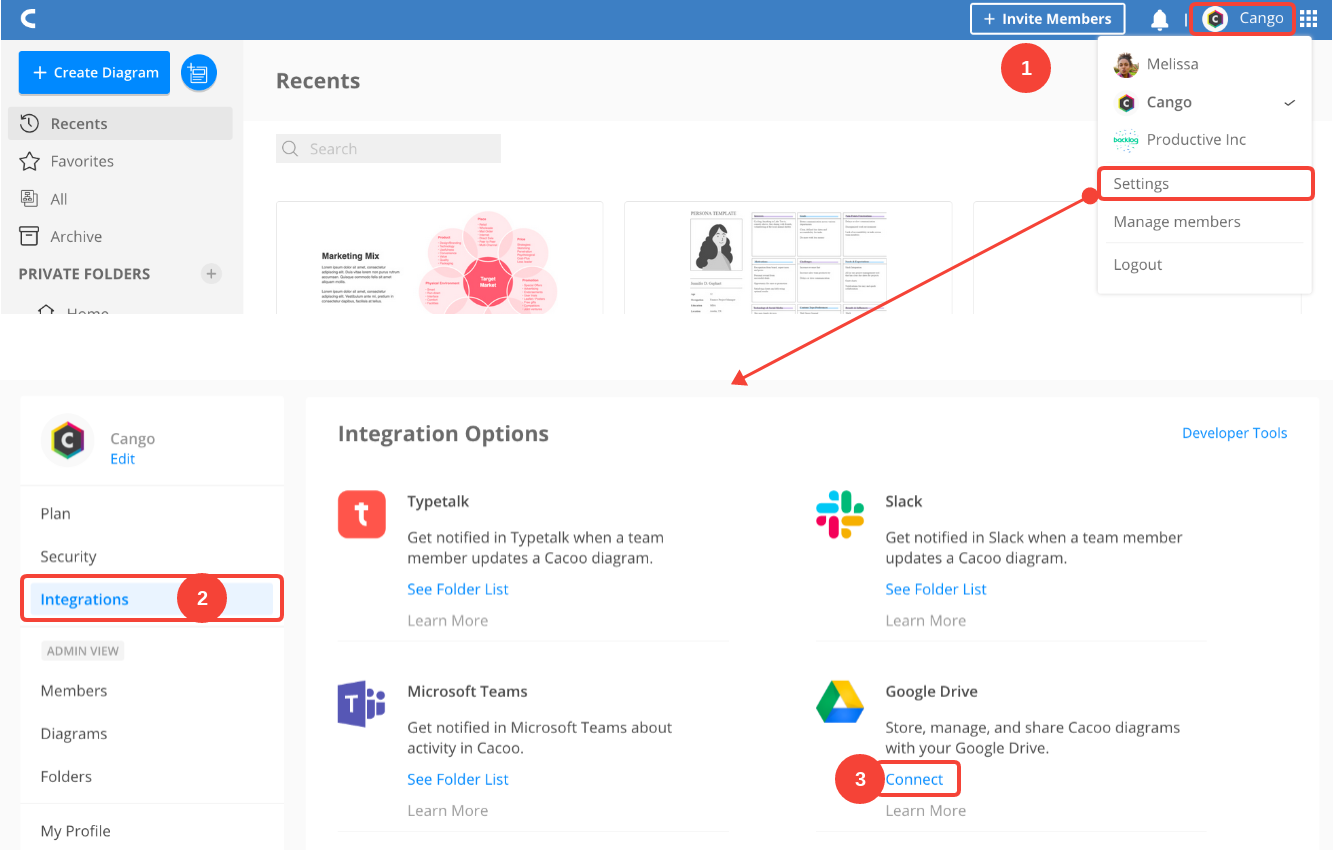Click the Productive Inc logo in the menu
Screen dimensions: 1333x850
[1126, 140]
